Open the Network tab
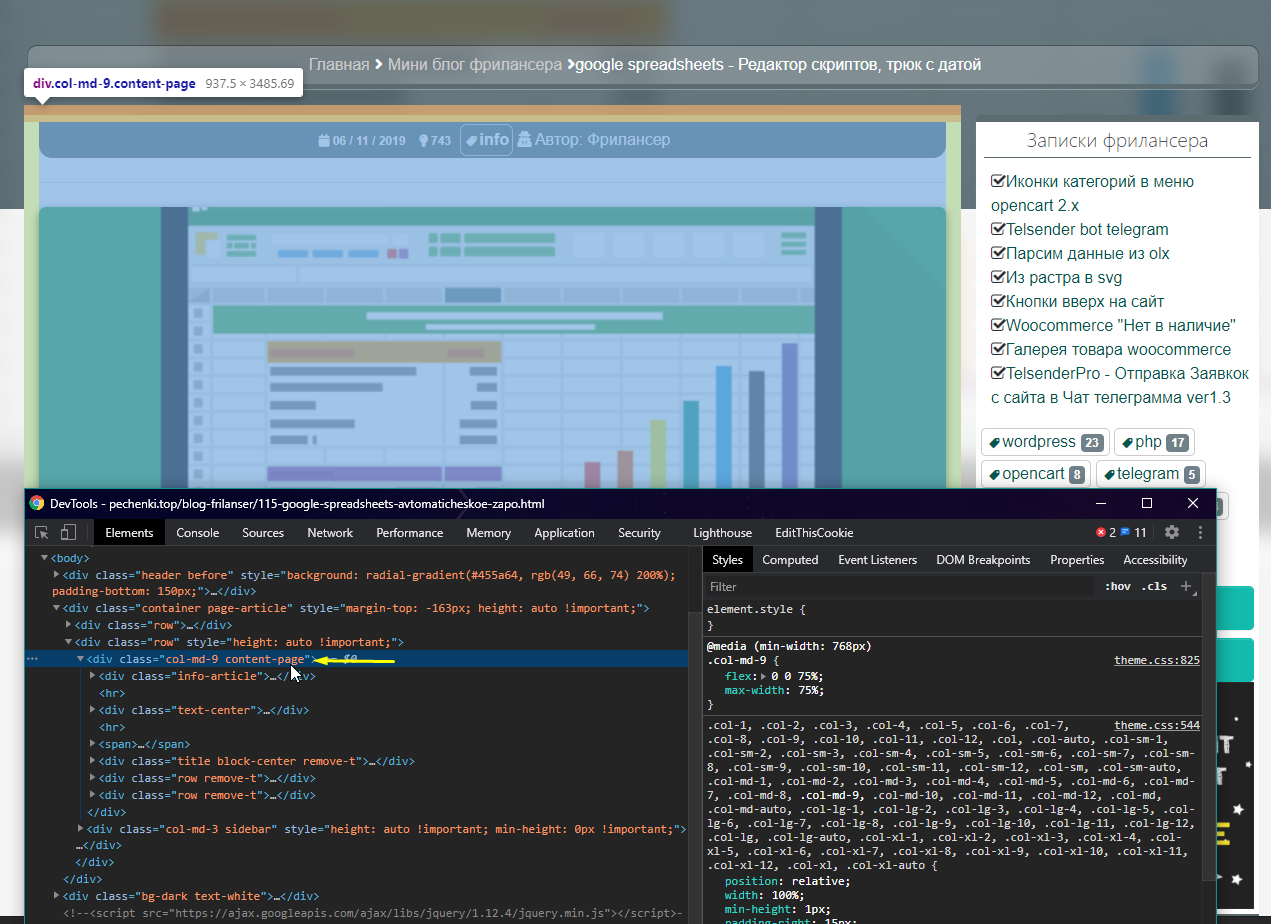Image resolution: width=1271 pixels, height=924 pixels. 330,533
